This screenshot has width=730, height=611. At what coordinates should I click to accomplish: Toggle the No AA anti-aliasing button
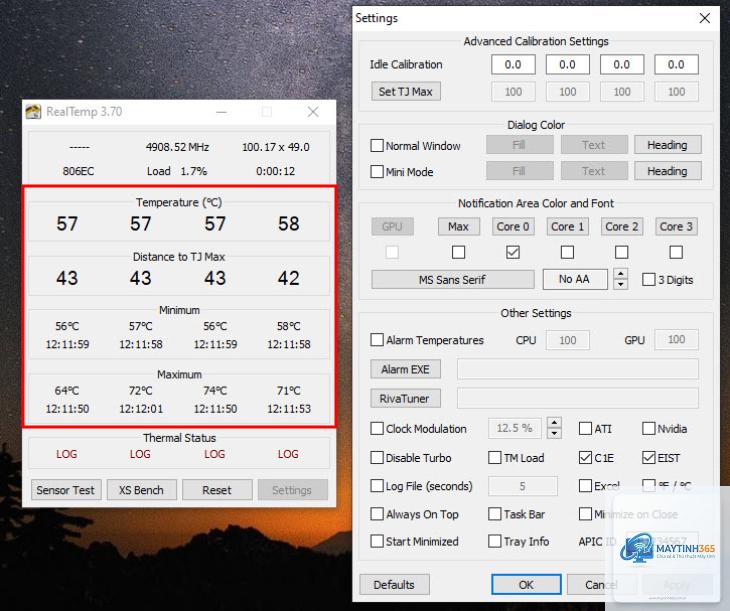[x=575, y=279]
